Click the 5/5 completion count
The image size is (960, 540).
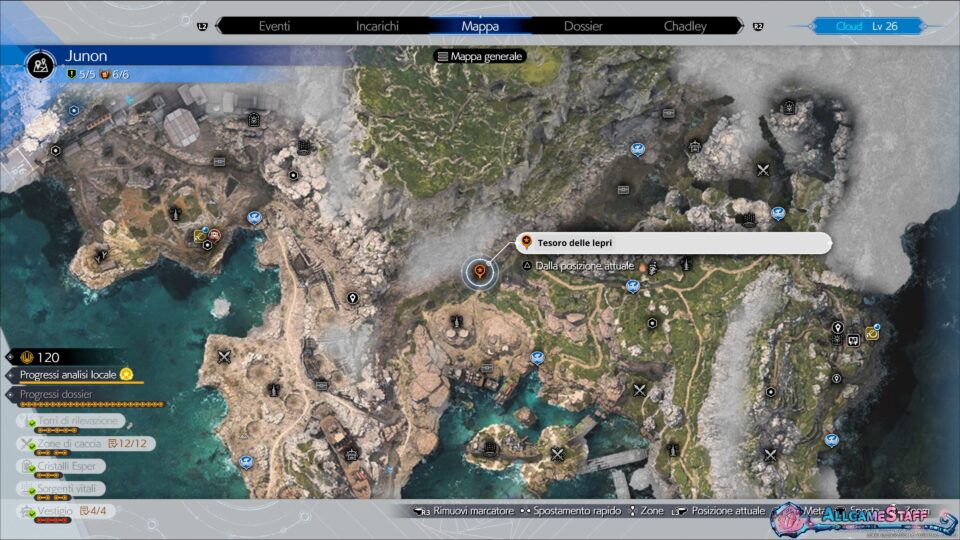(86, 75)
